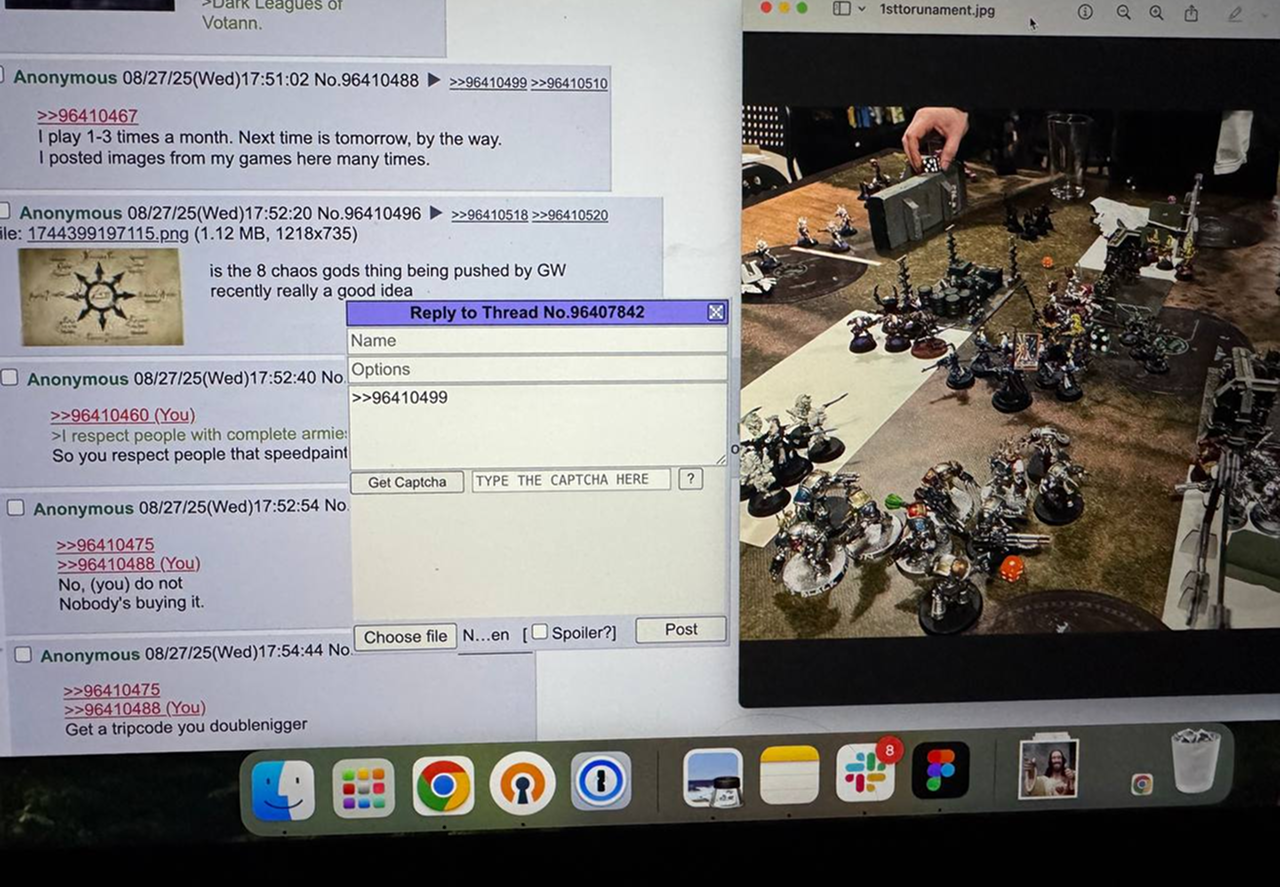
Task: Follow >>96410475 in the 17:52:54 post
Action: (x=105, y=545)
